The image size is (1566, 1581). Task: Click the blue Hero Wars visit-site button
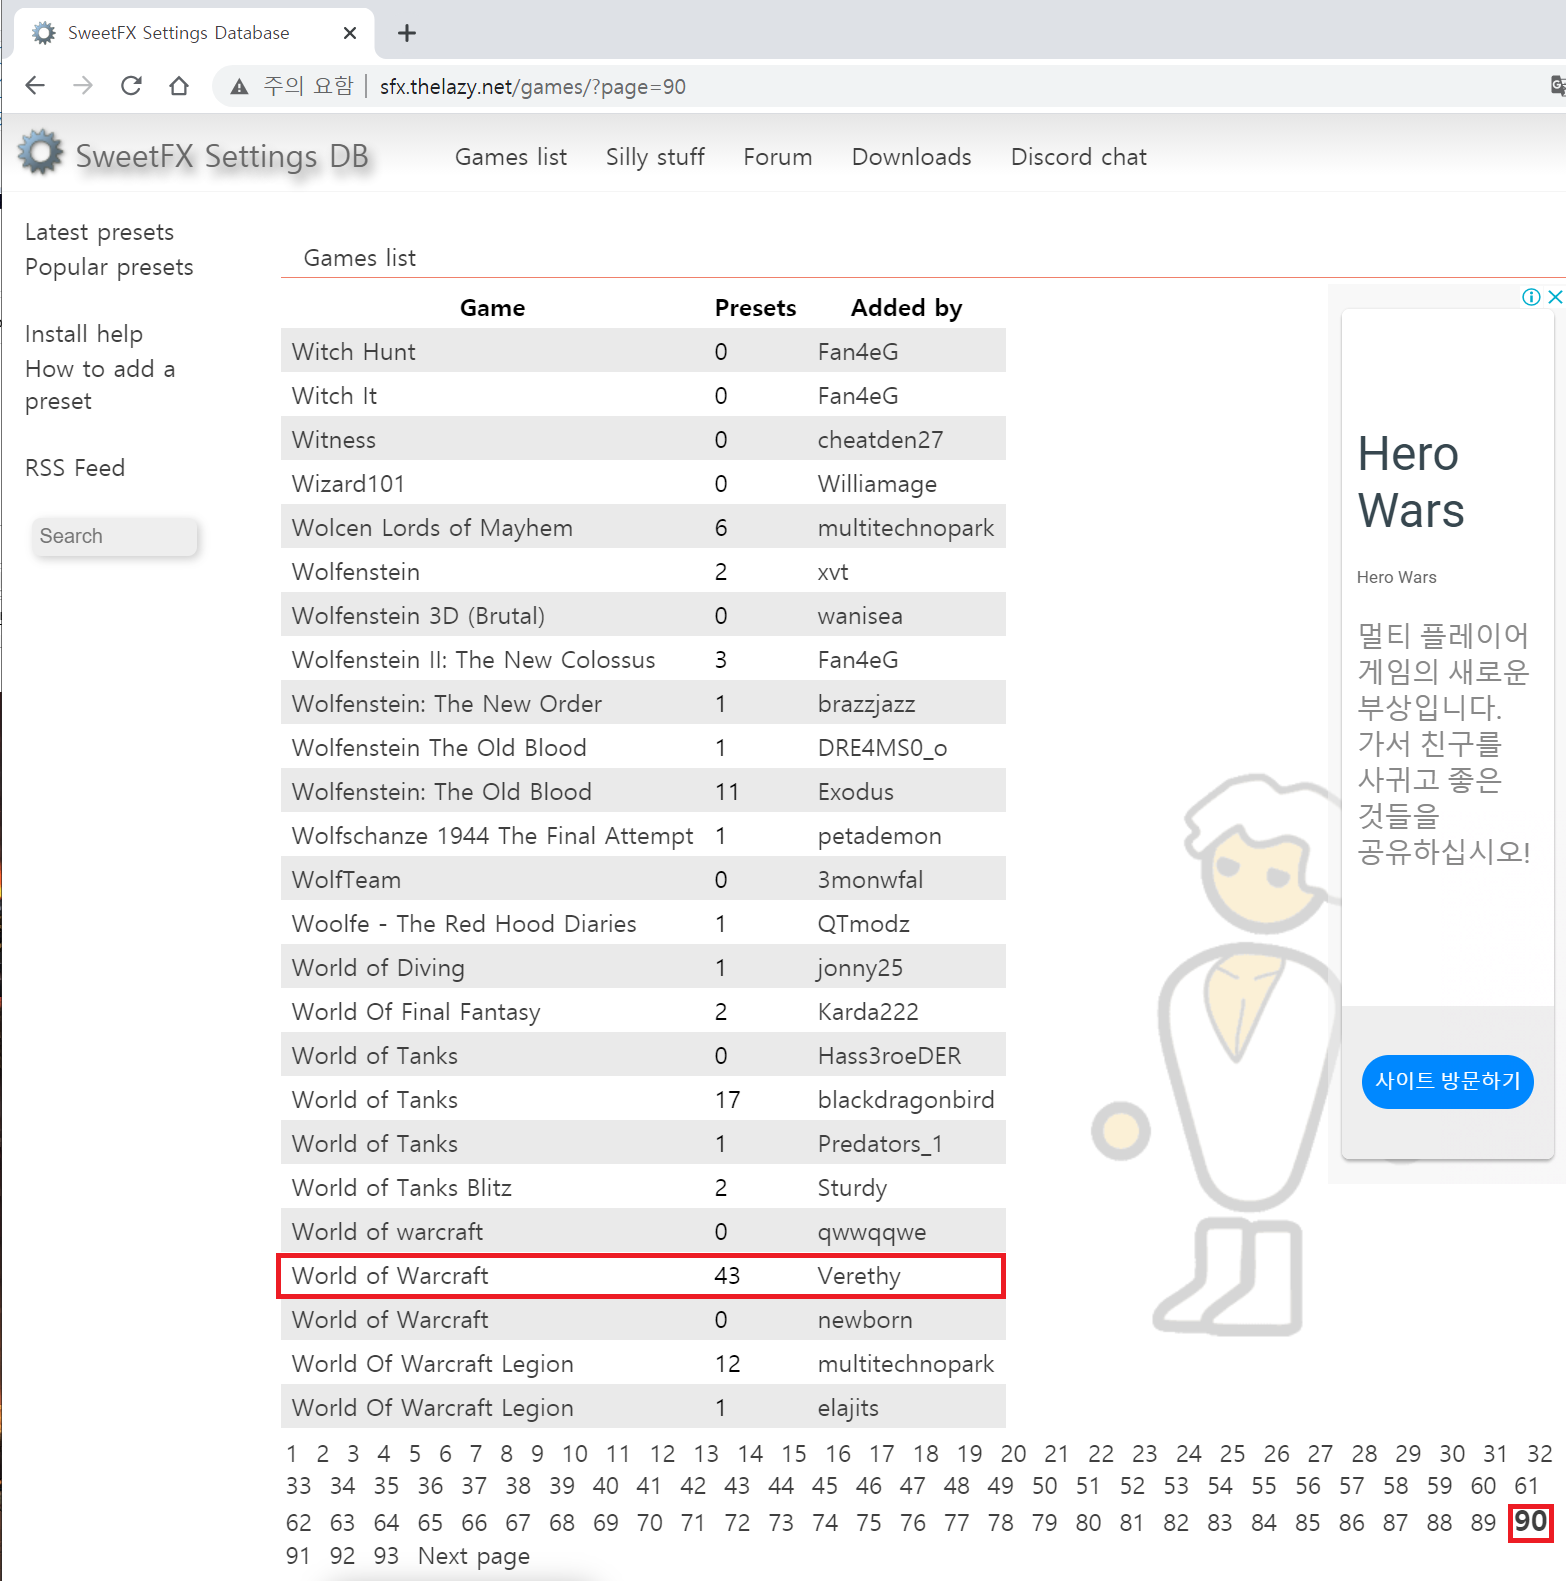click(1448, 1081)
